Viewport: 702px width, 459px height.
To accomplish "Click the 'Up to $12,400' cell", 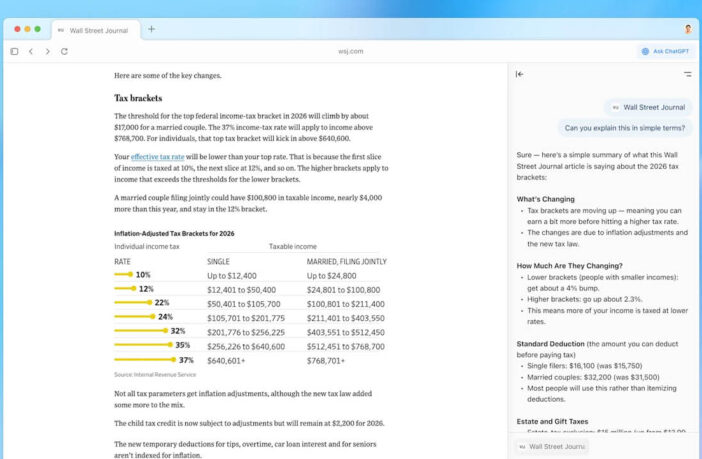I will (232, 276).
